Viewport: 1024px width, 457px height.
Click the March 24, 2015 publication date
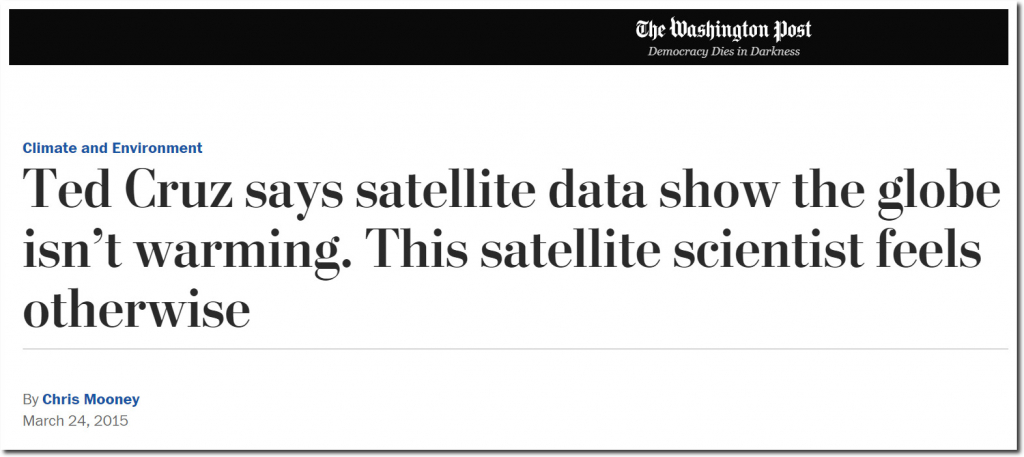point(76,420)
